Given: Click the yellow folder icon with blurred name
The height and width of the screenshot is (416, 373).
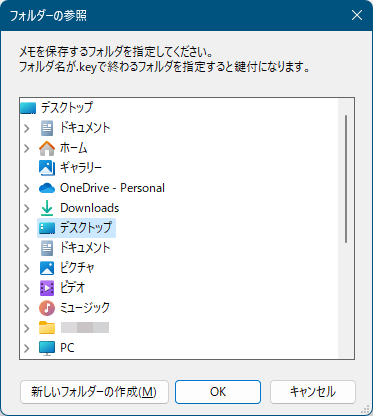Looking at the screenshot, I should pos(47,328).
